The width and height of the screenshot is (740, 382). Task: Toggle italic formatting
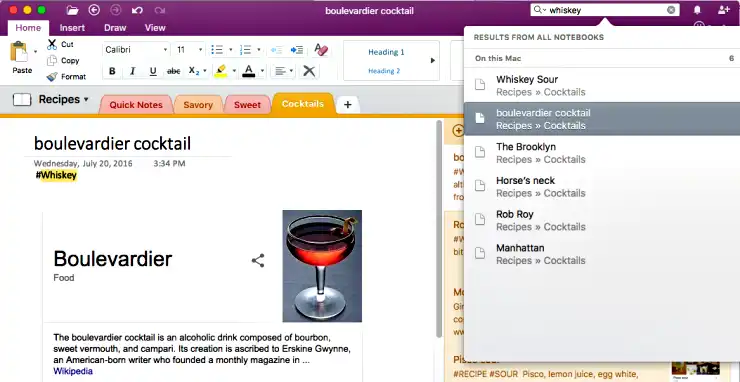[133, 71]
